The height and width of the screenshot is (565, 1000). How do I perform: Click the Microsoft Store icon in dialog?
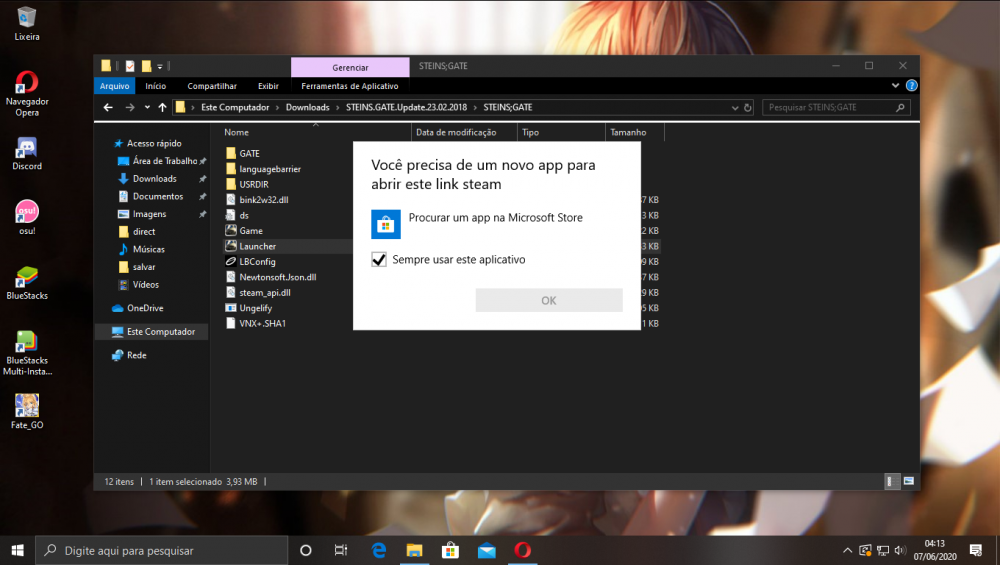click(x=386, y=224)
